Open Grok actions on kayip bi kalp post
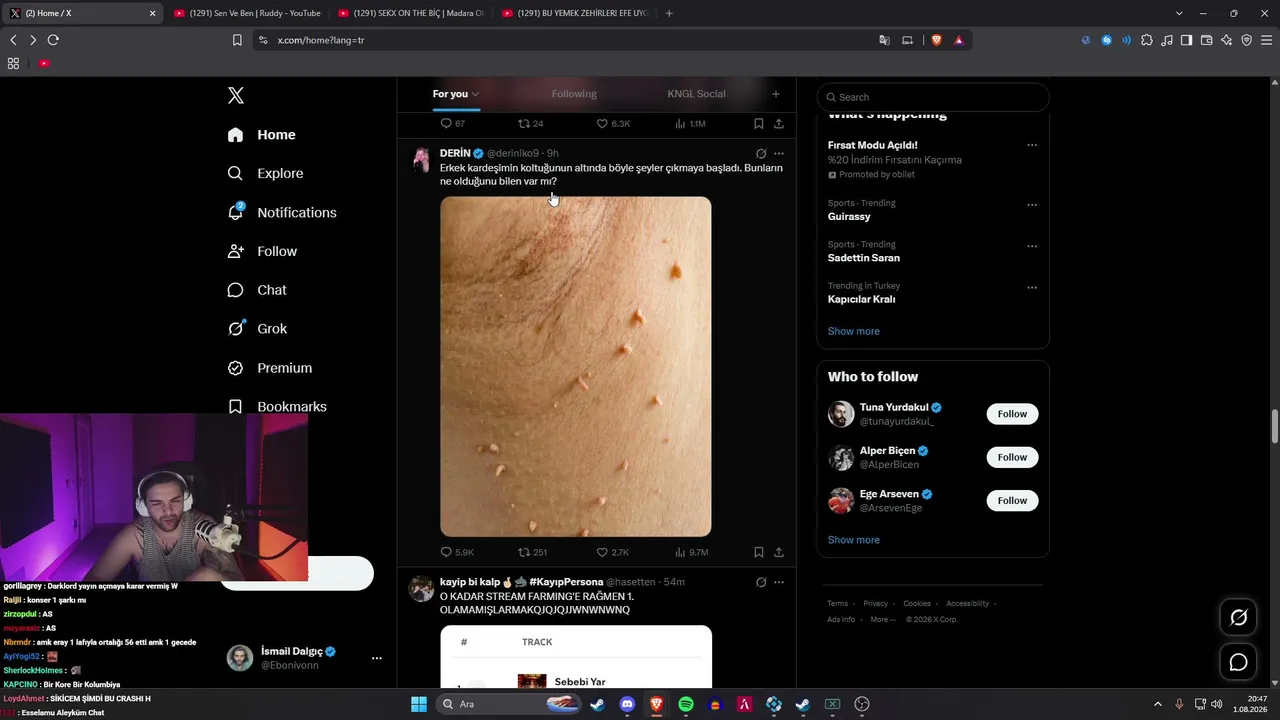This screenshot has height=720, width=1280. click(x=761, y=582)
